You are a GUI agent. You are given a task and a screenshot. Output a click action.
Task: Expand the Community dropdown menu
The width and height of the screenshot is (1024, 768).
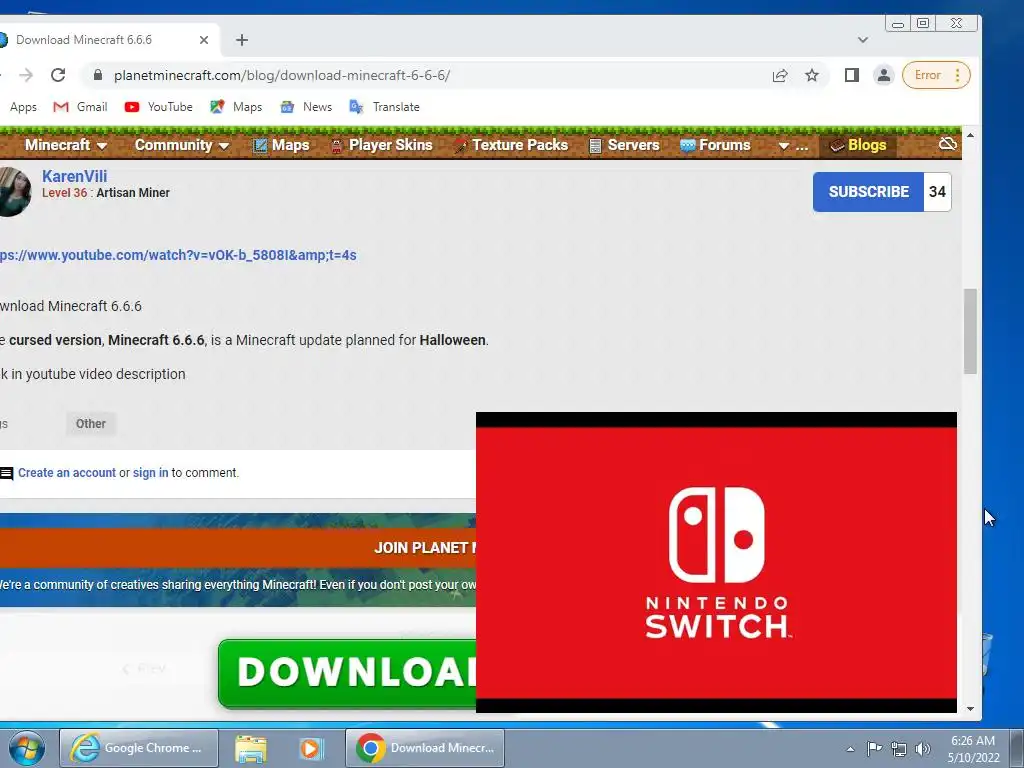click(182, 145)
